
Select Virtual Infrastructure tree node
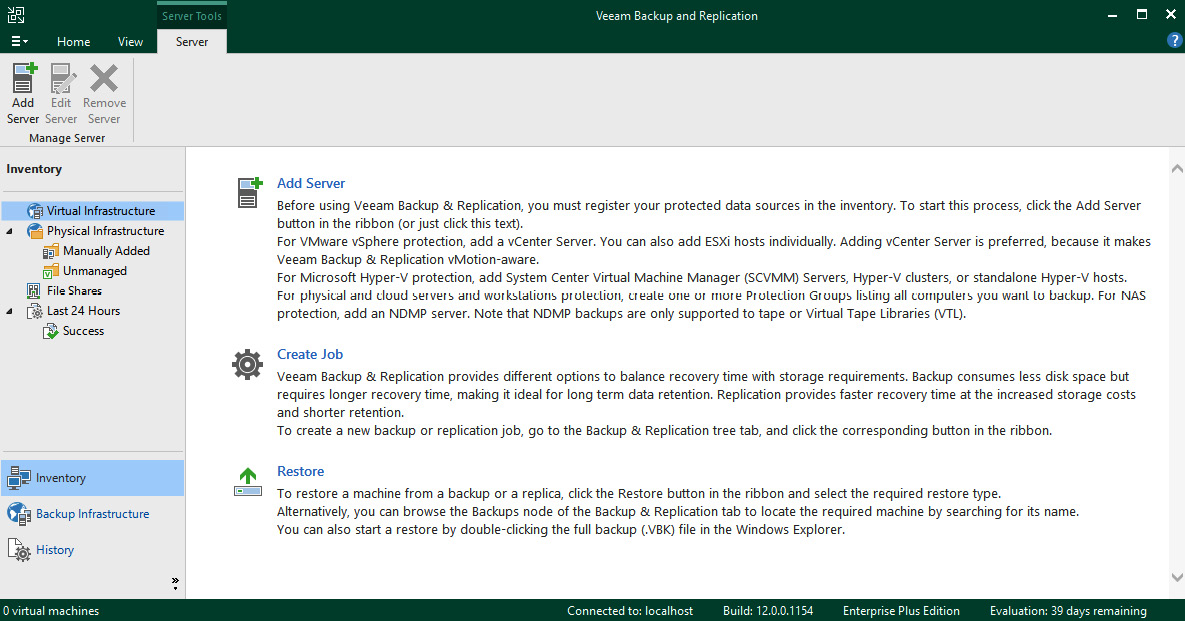click(x=93, y=211)
